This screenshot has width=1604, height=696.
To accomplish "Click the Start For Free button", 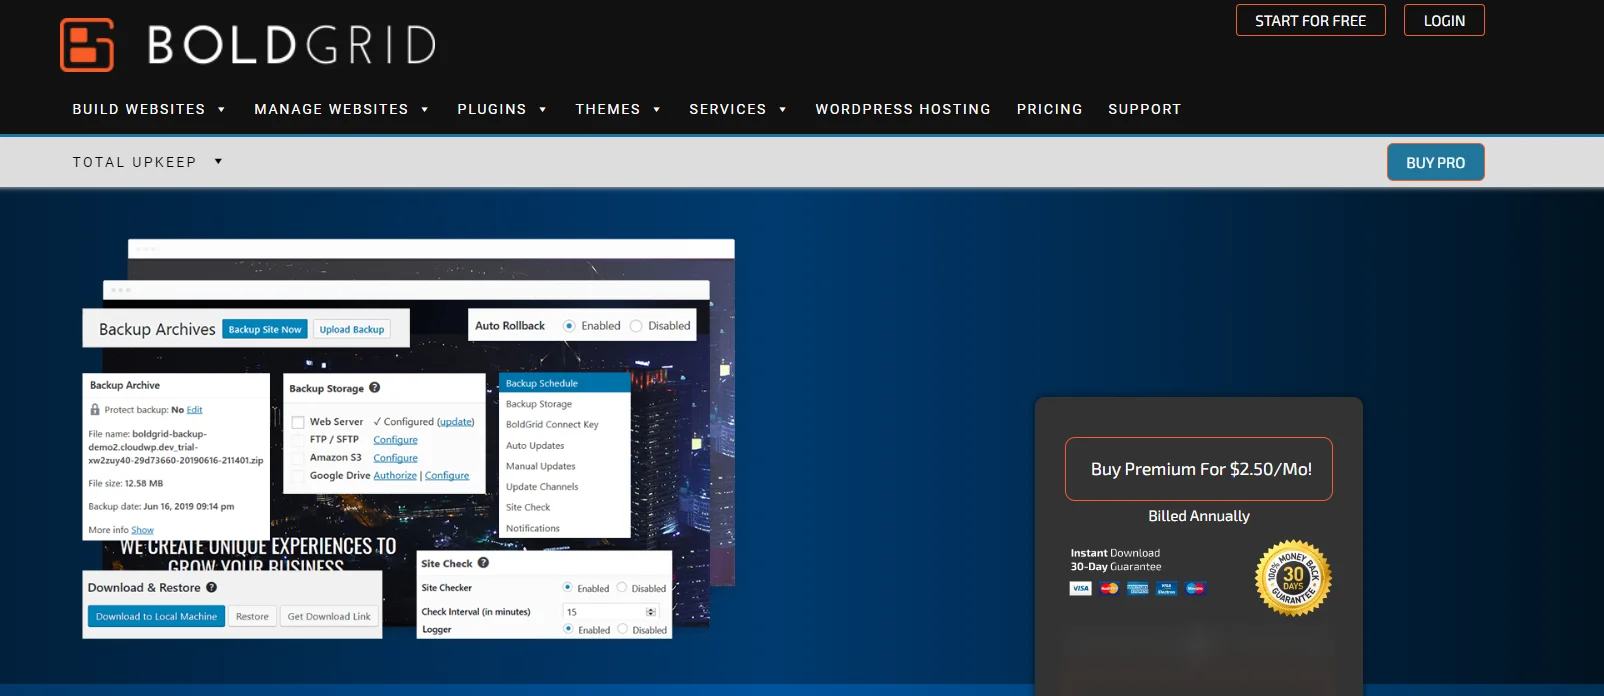I will pos(1311,21).
